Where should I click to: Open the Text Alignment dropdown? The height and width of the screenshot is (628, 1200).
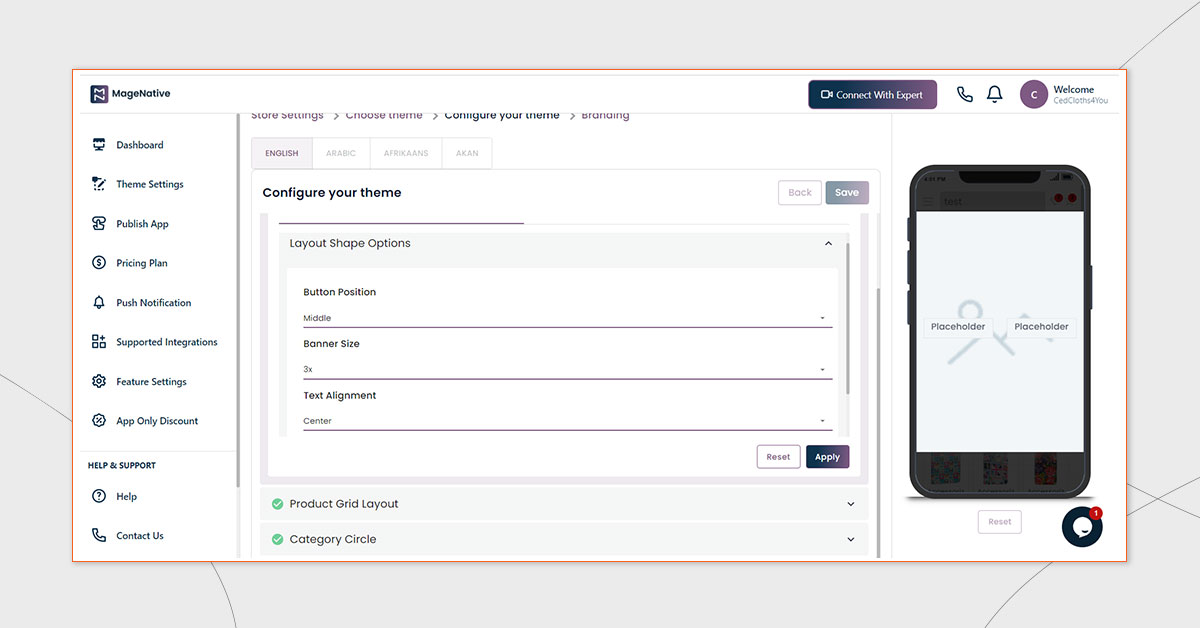tap(567, 421)
